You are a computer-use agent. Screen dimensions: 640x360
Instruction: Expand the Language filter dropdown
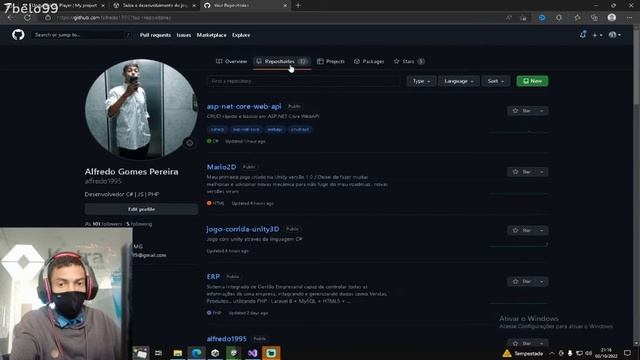pos(459,81)
